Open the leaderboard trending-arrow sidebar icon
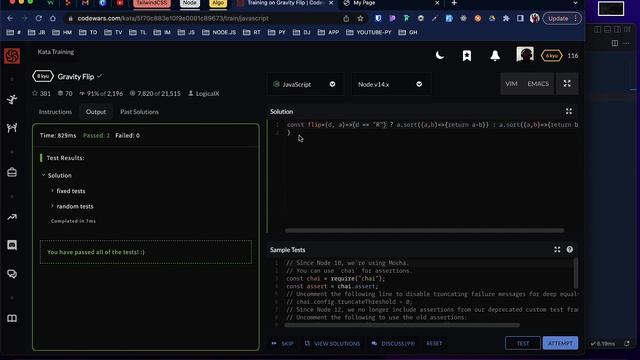This screenshot has width=640, height=360. [12, 217]
